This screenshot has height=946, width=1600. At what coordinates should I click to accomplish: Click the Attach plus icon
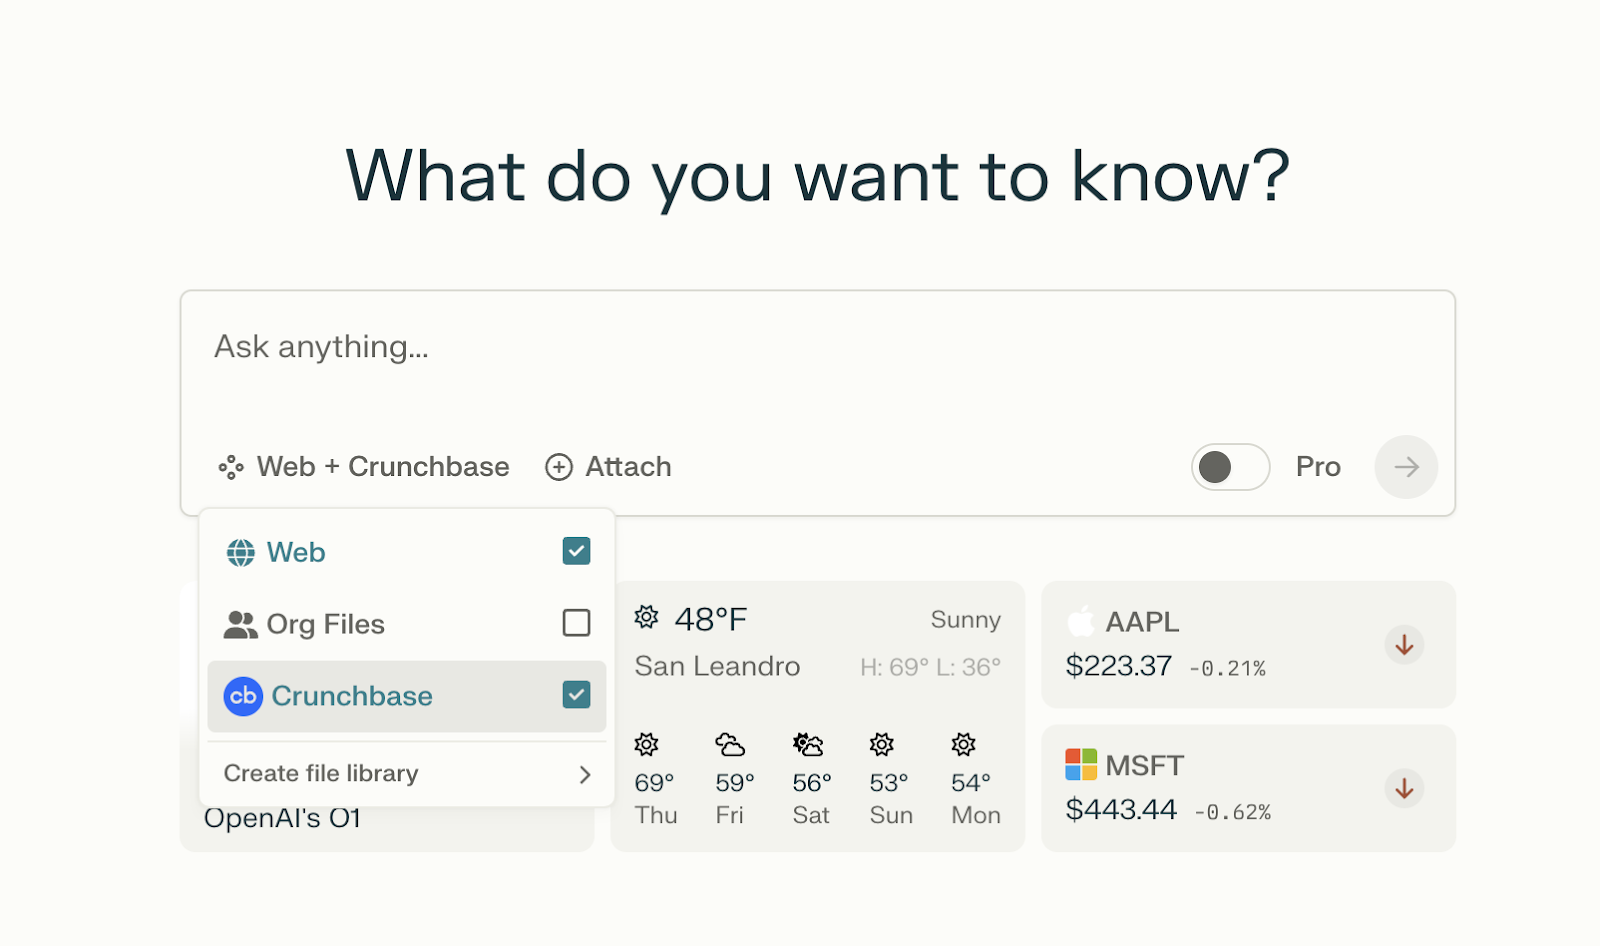558,467
